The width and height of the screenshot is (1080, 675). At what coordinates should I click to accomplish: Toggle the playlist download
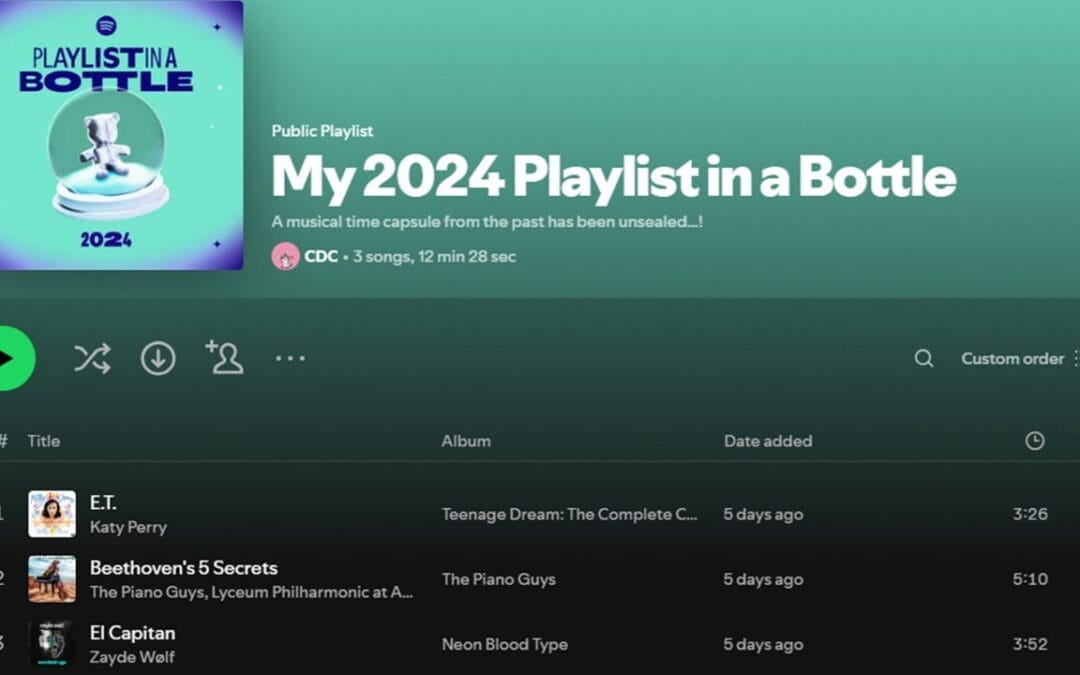[158, 357]
